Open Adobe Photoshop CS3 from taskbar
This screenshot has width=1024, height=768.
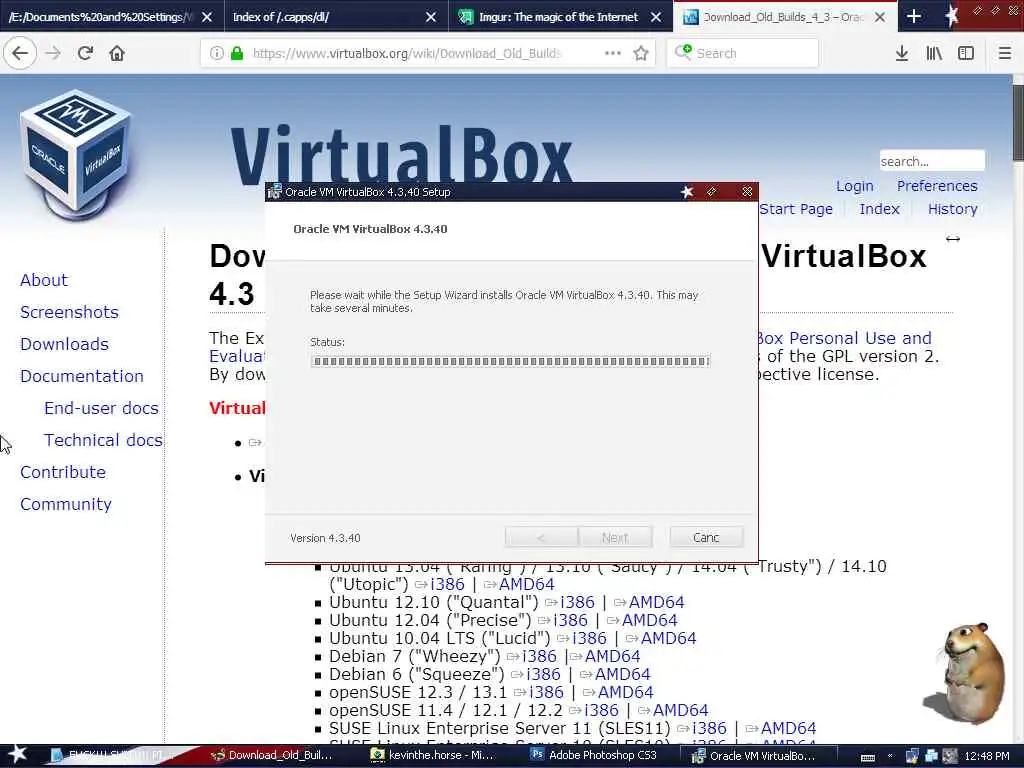[594, 755]
